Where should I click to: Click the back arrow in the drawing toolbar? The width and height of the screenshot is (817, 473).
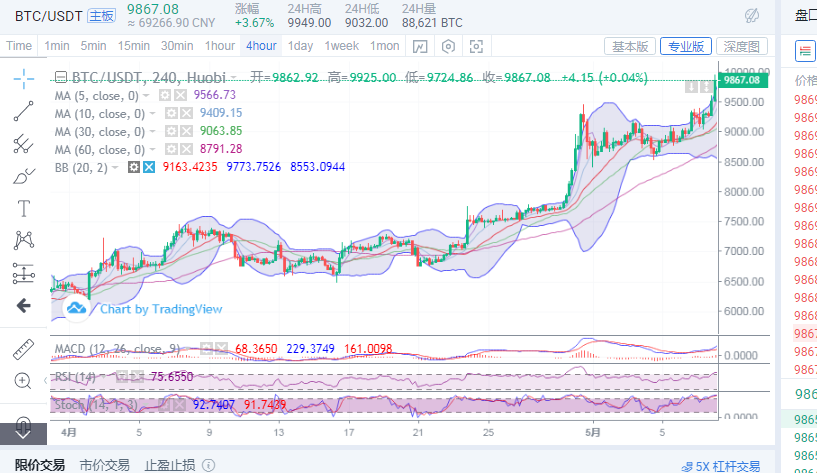click(x=23, y=306)
